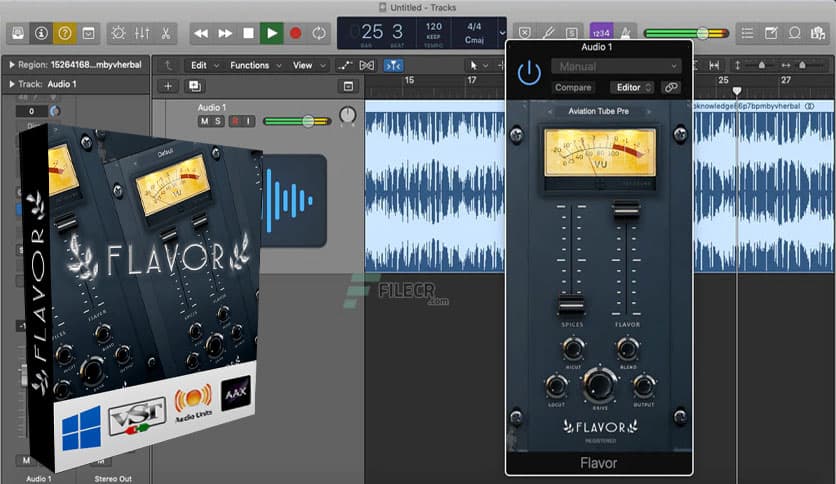The height and width of the screenshot is (484, 836).
Task: Toggle input monitoring I button on Audio 1
Action: pyautogui.click(x=248, y=121)
